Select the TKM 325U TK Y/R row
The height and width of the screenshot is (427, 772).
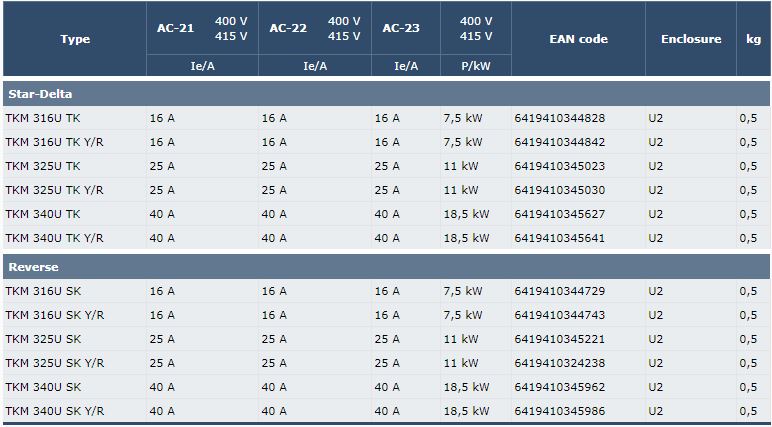[x=386, y=190]
